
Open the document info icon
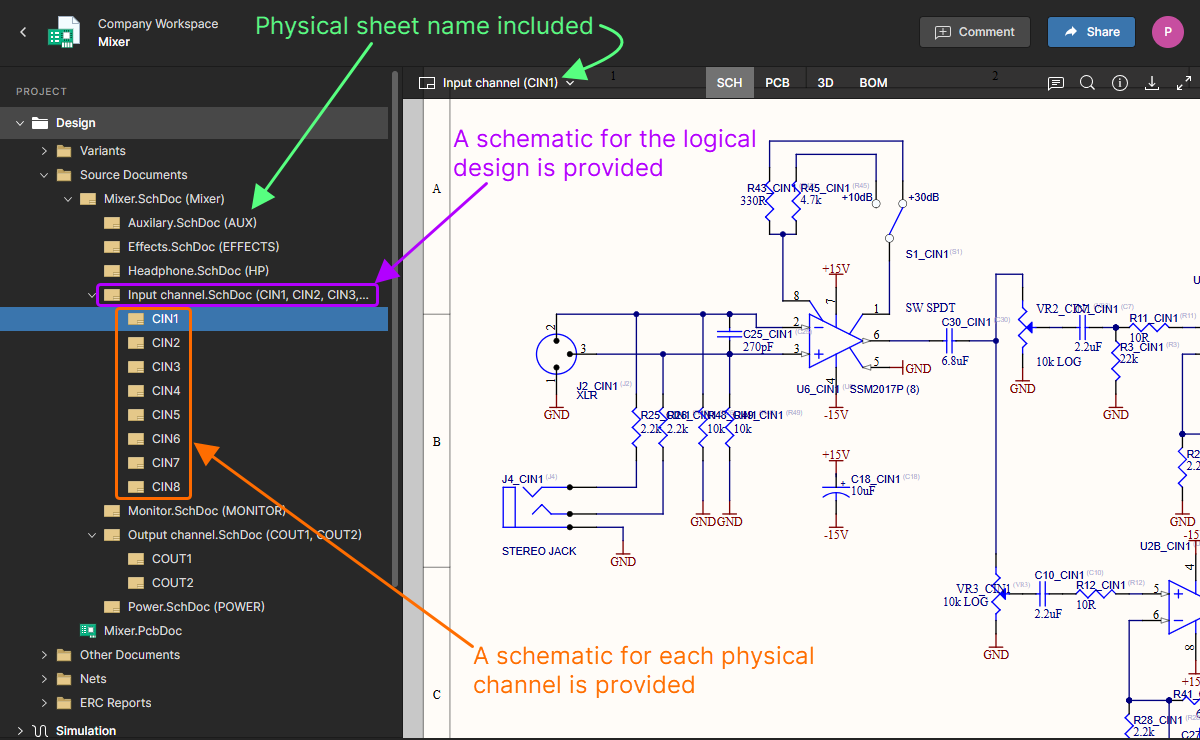click(x=1120, y=83)
